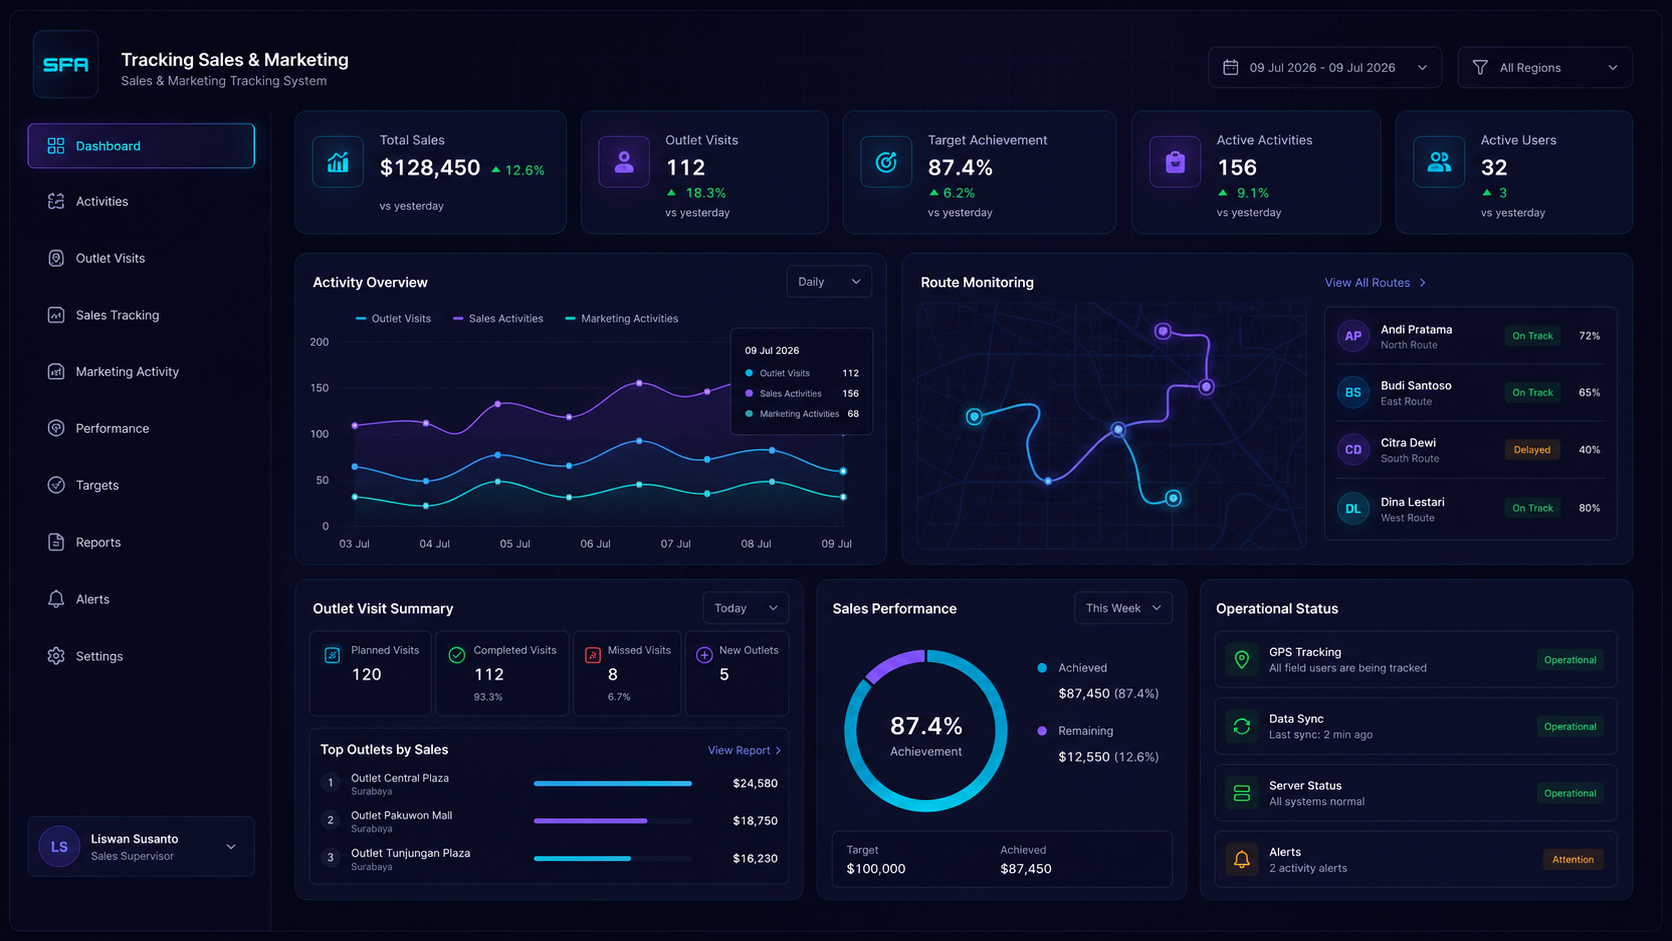Click the SFA logo icon
This screenshot has height=941, width=1672.
(66, 64)
